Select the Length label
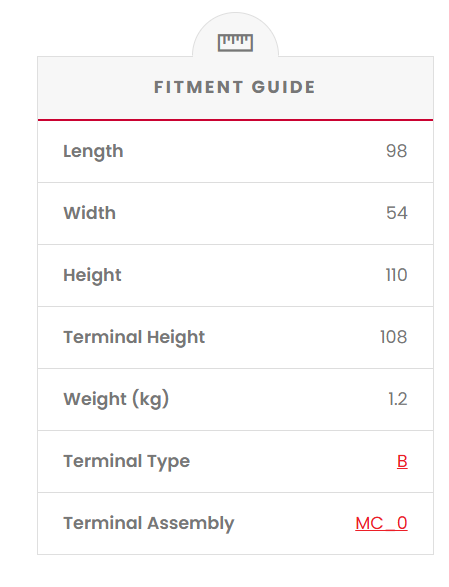 click(93, 152)
